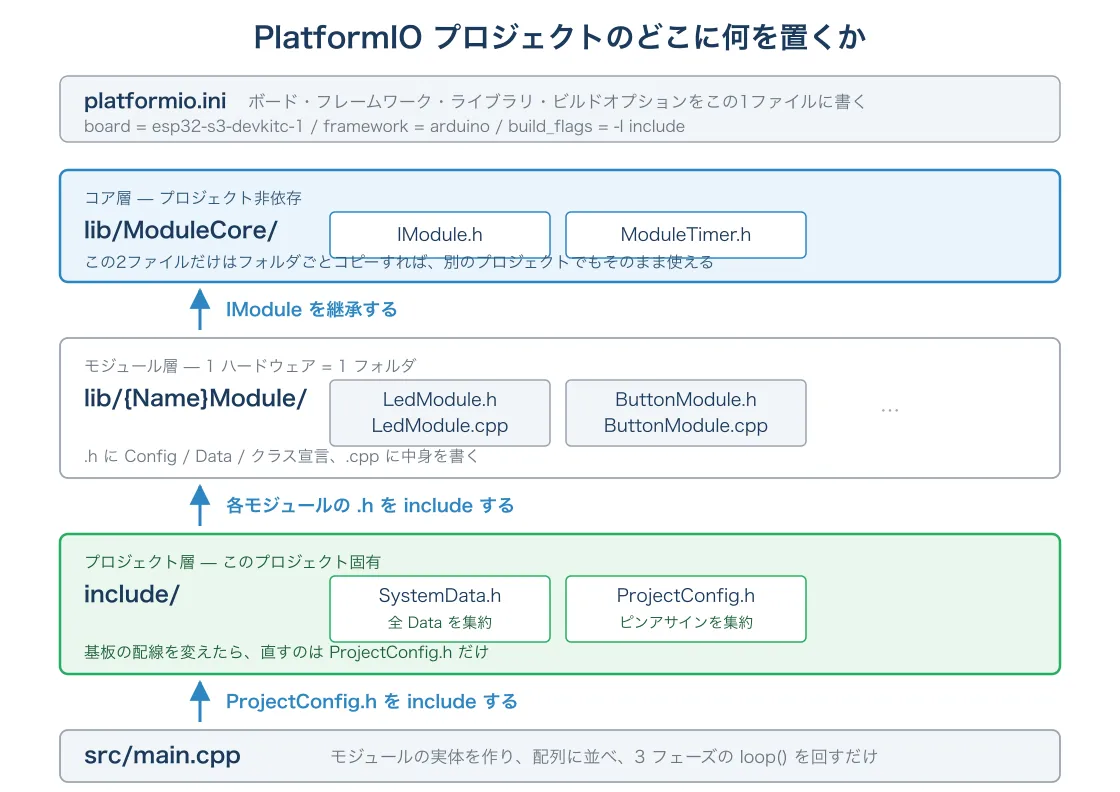
Task: Select the 'platformio.ini' file label
Action: [155, 101]
